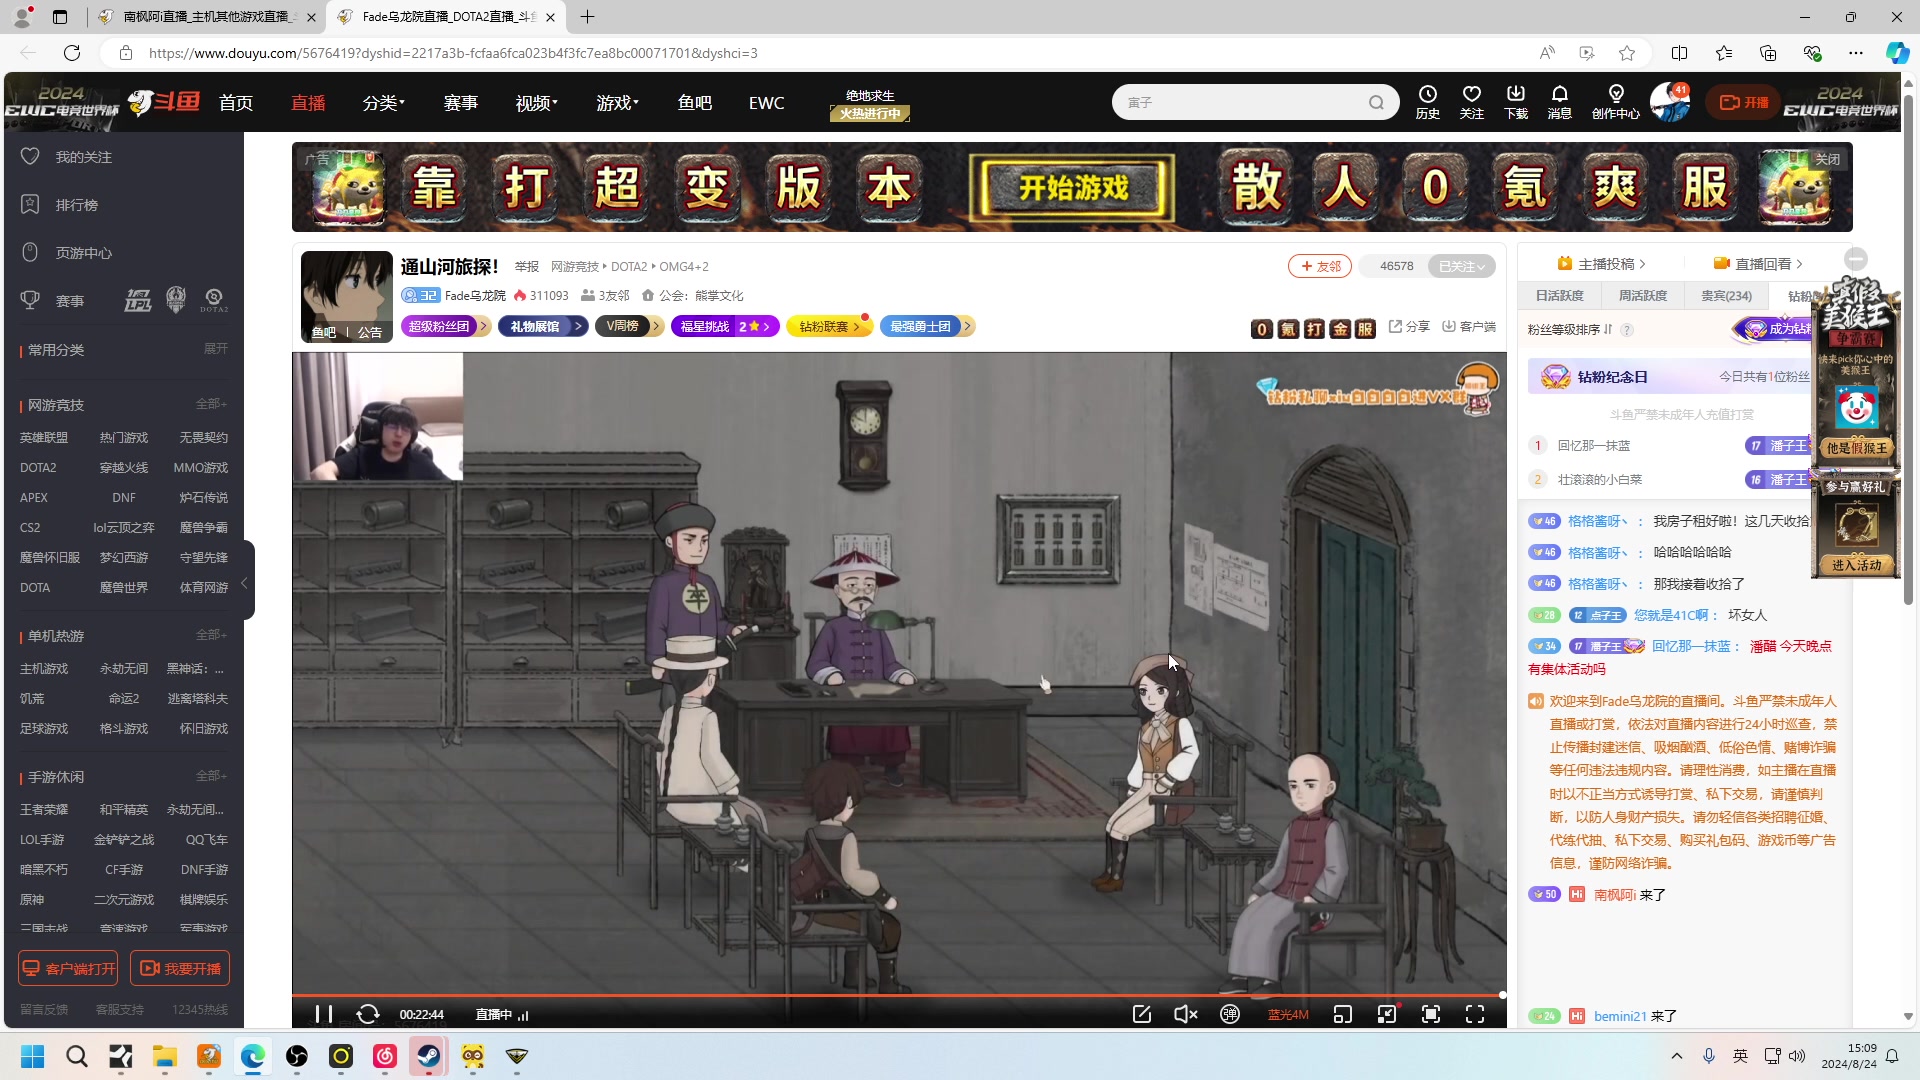Toggle danmaku bullet comments in player
The height and width of the screenshot is (1080, 1920).
[x=1230, y=1014]
